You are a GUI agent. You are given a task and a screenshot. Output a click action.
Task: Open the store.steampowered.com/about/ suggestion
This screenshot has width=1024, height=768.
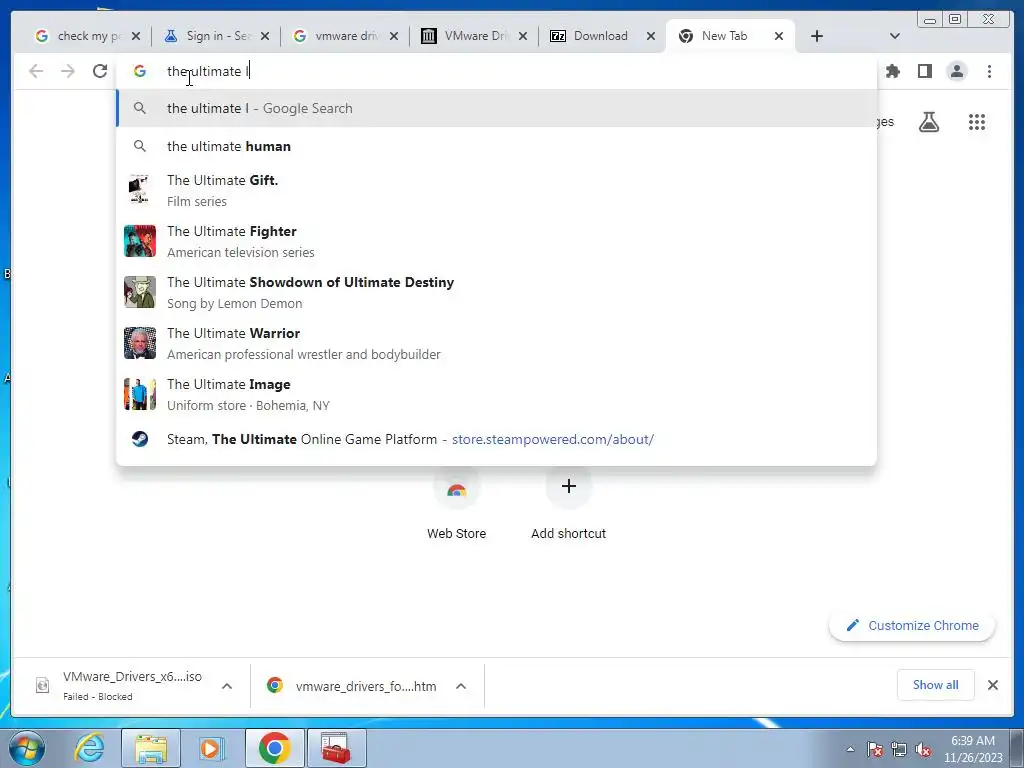point(496,439)
